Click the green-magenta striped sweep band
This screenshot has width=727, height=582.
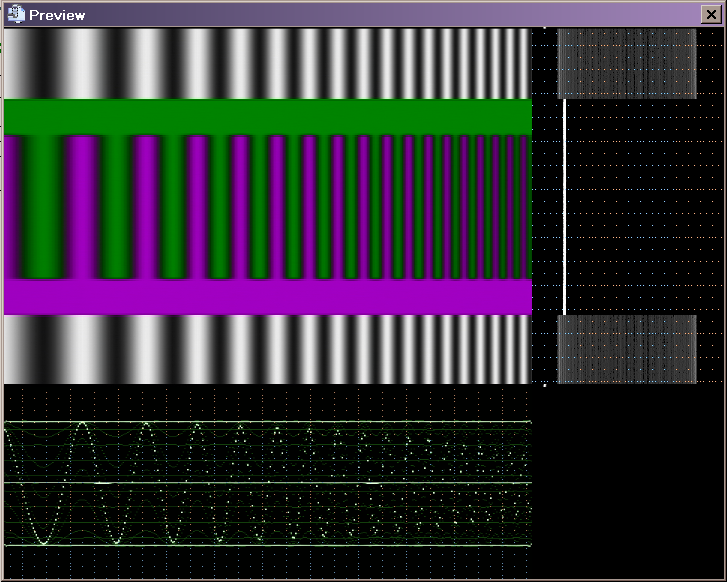(x=268, y=207)
